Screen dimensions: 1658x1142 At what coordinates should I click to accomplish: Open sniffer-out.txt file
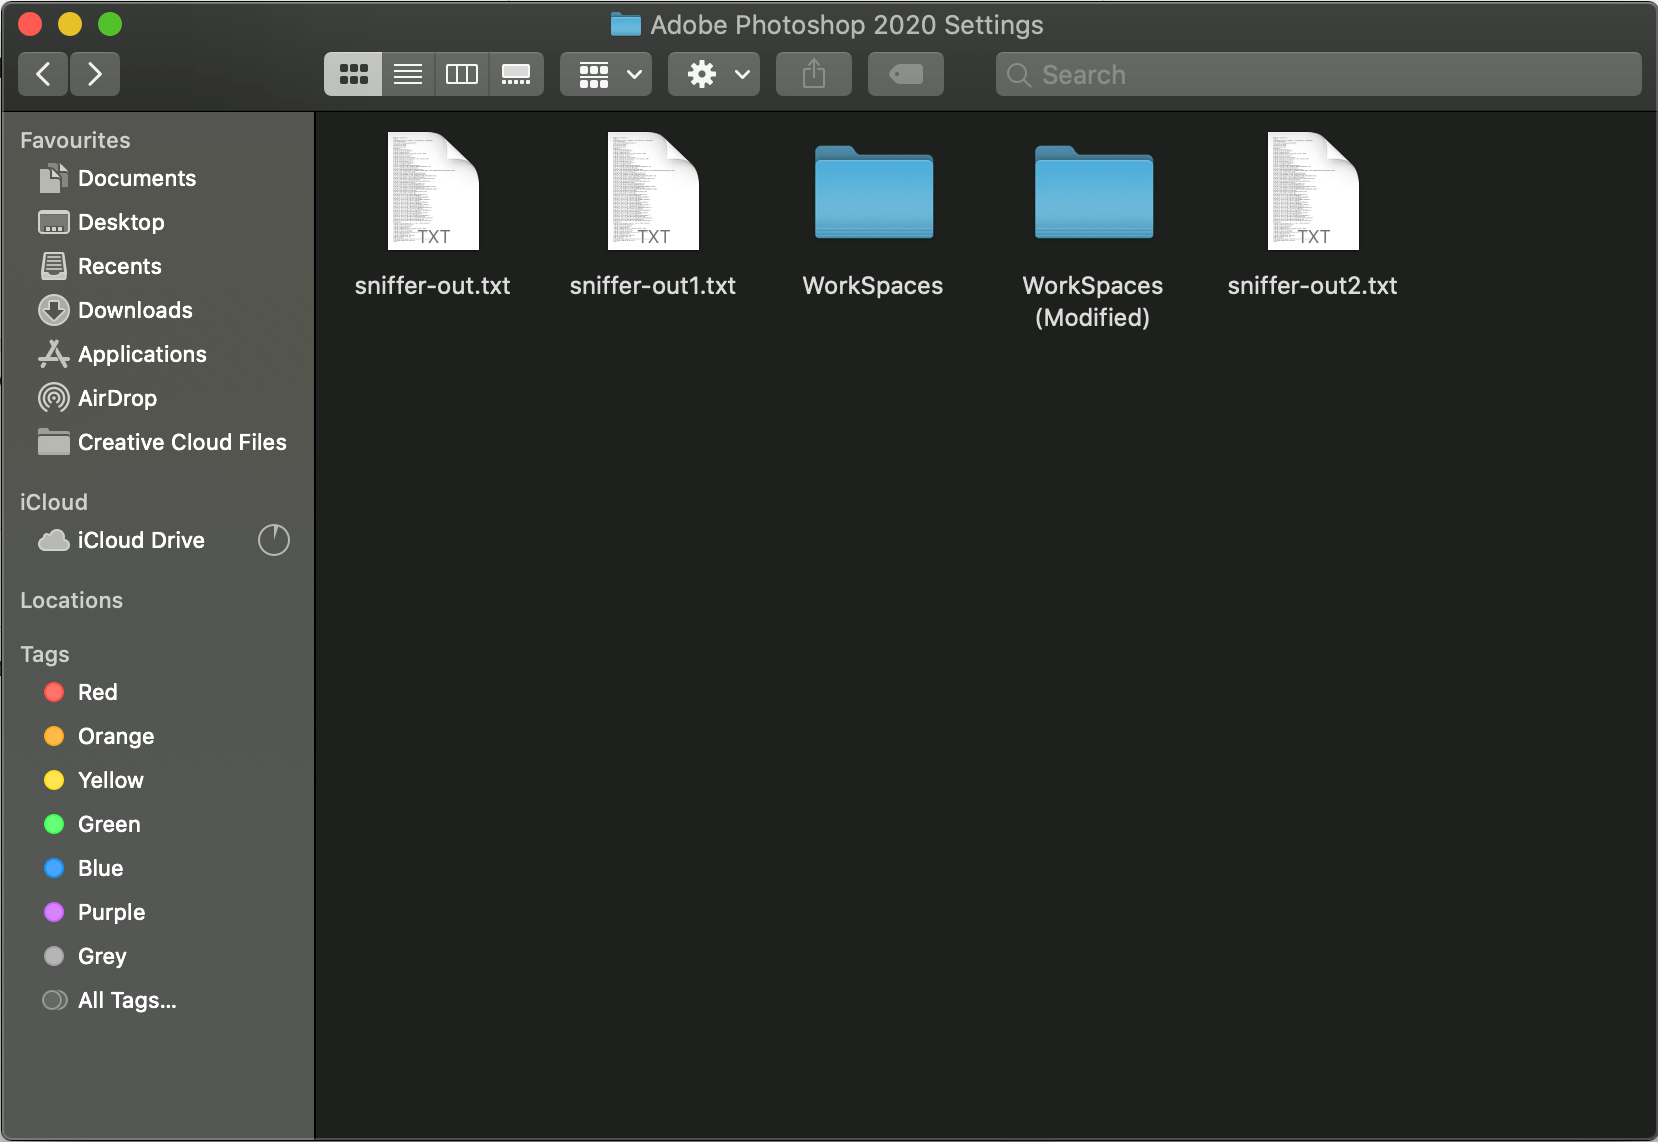click(x=432, y=190)
